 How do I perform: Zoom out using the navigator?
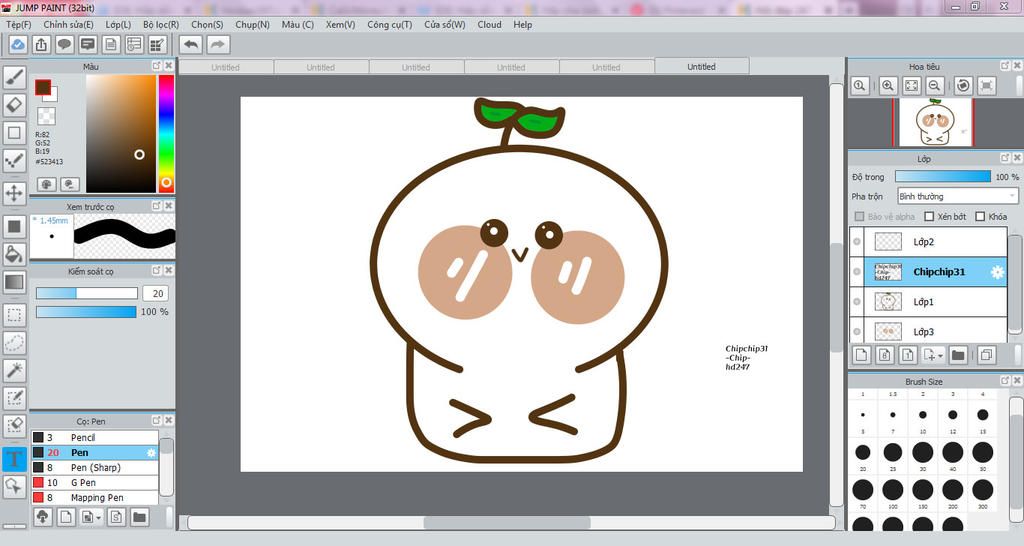pos(935,86)
